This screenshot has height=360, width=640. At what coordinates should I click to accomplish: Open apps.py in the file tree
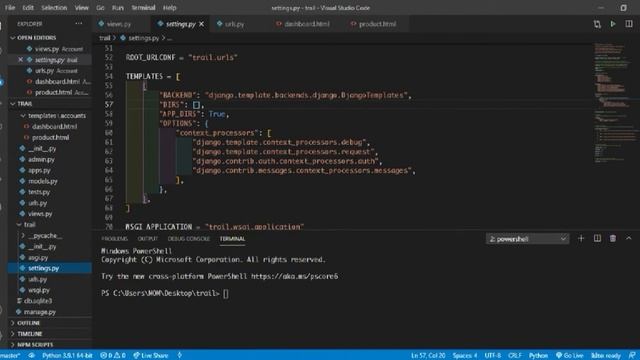coord(39,170)
